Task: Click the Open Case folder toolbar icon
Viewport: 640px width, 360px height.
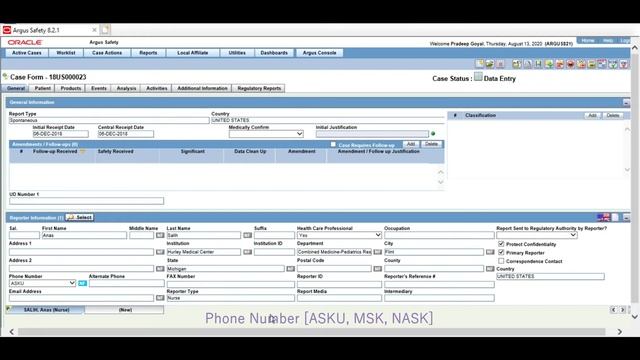Action: click(x=490, y=64)
